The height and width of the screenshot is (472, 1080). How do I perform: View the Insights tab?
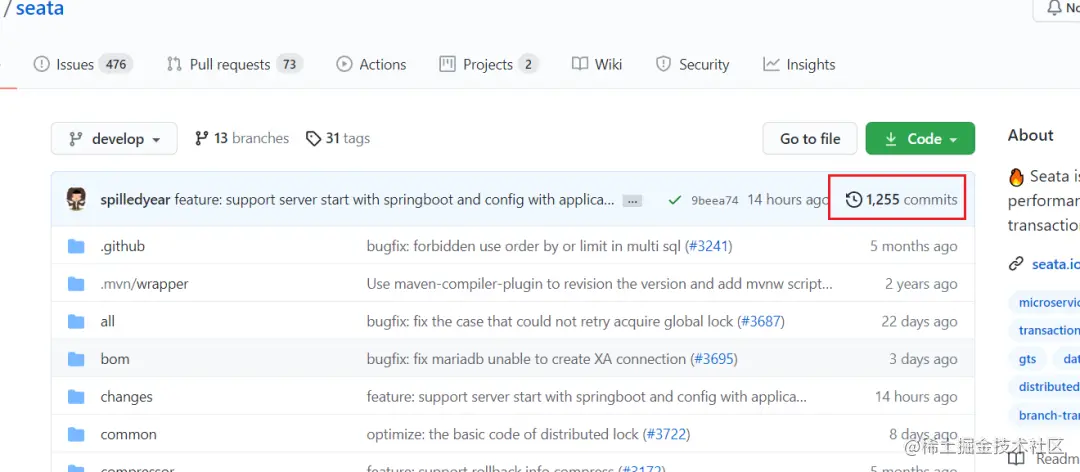[x=799, y=65]
